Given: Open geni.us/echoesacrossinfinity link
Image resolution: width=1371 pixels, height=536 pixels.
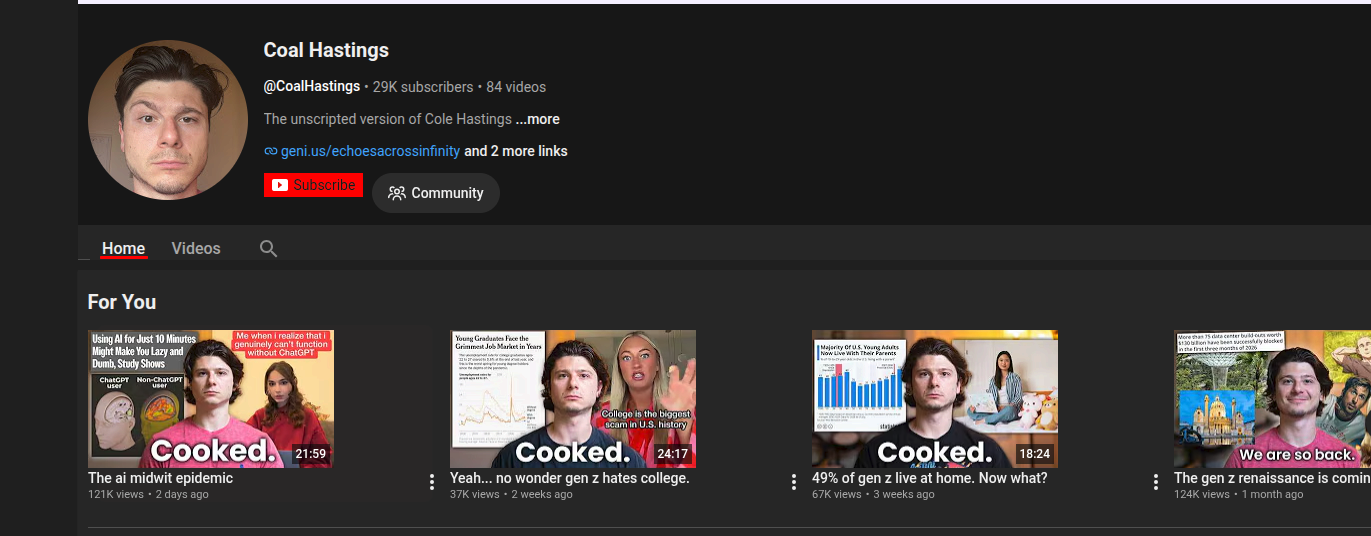Looking at the screenshot, I should pos(370,151).
